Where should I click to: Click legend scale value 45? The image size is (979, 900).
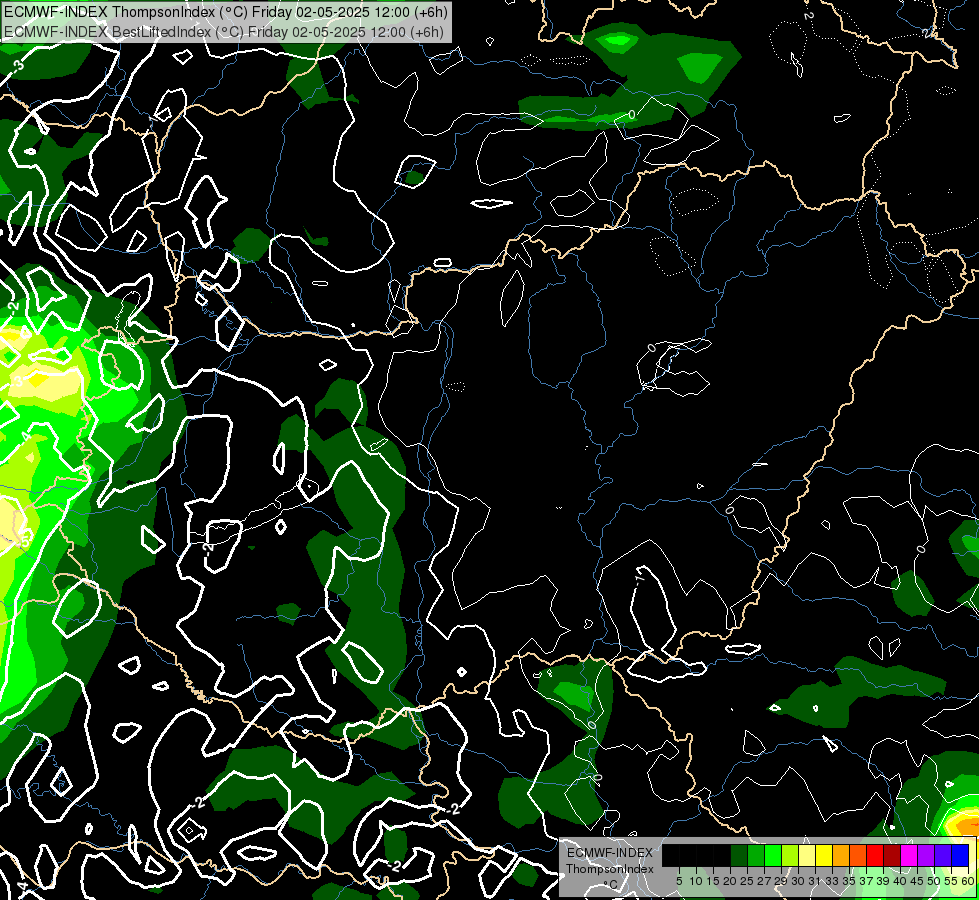tap(917, 881)
